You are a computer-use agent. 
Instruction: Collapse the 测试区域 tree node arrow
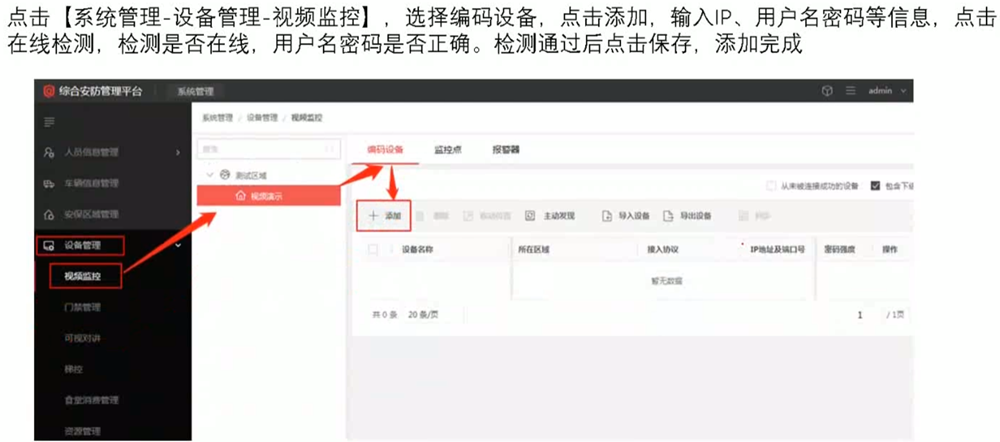pyautogui.click(x=209, y=174)
